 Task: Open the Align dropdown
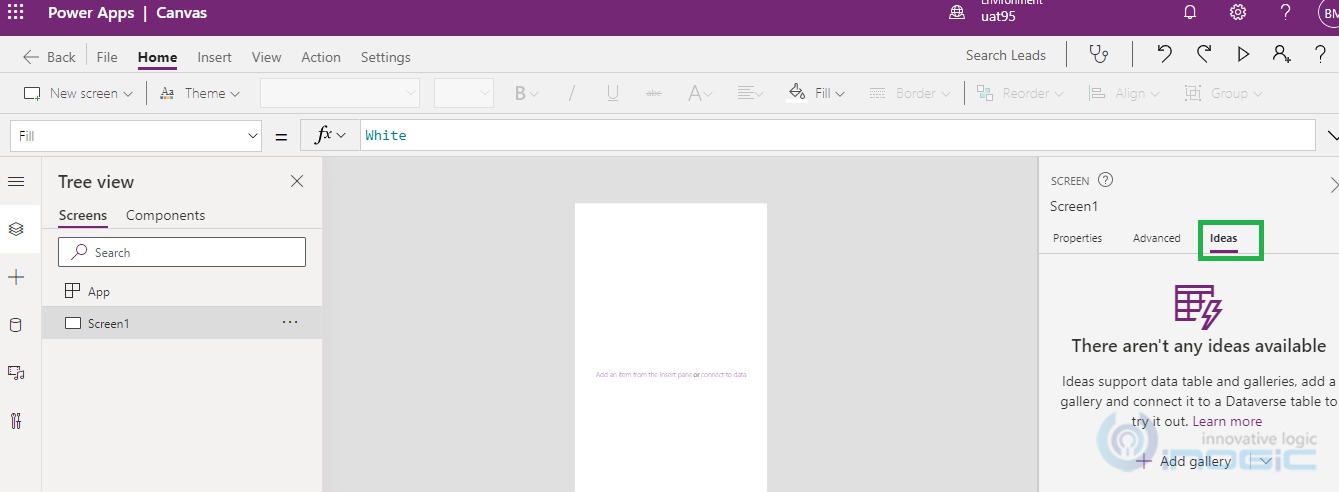tap(1124, 93)
